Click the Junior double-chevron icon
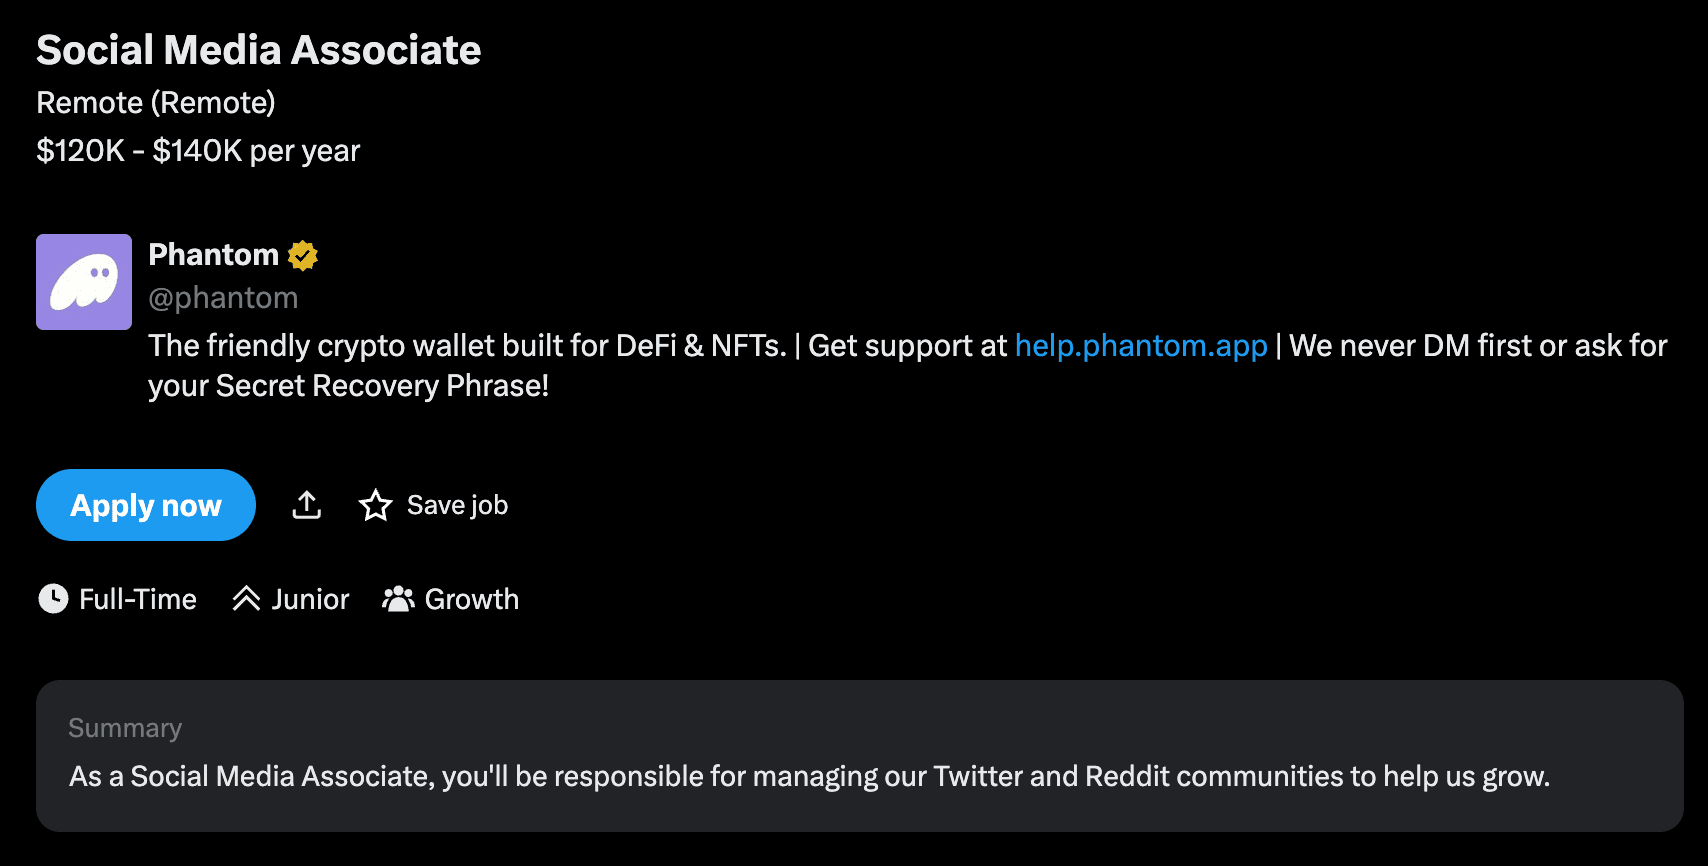Image resolution: width=1708 pixels, height=866 pixels. [x=246, y=599]
